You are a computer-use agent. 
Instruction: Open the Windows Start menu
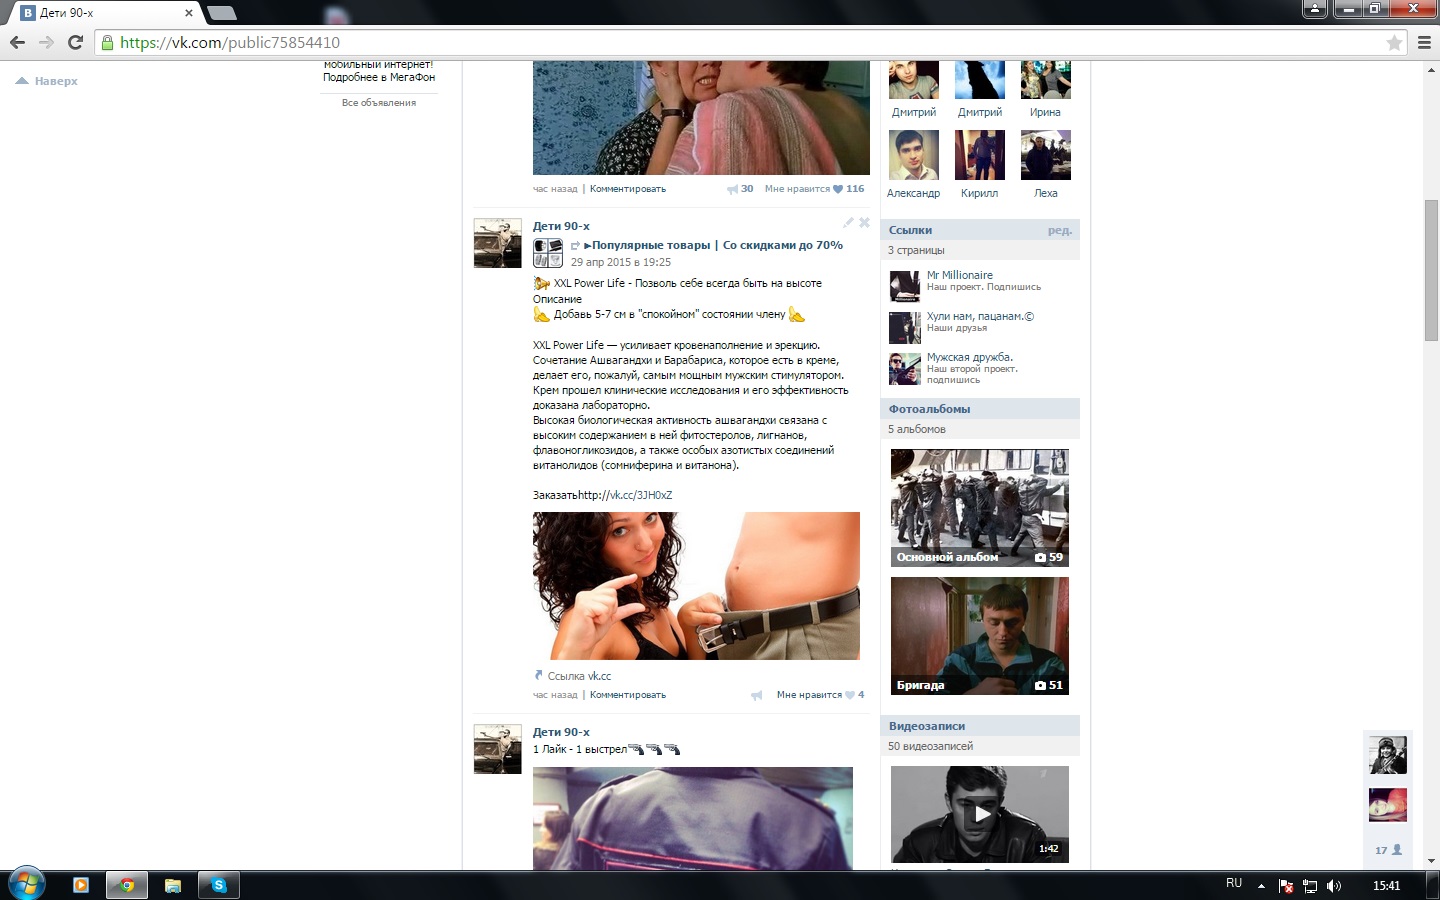[x=27, y=884]
